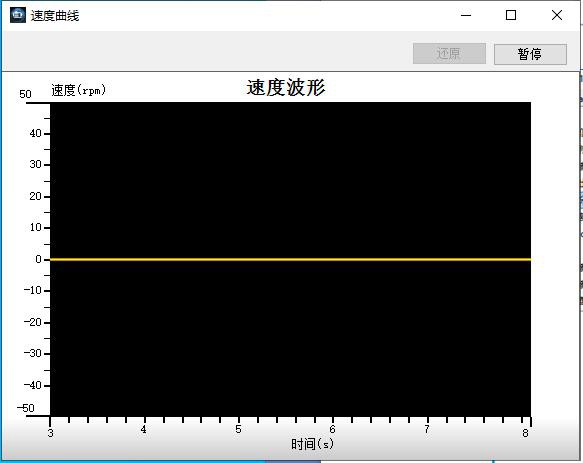Click the 20 tick on speed axis
The height and width of the screenshot is (463, 583).
pos(35,196)
